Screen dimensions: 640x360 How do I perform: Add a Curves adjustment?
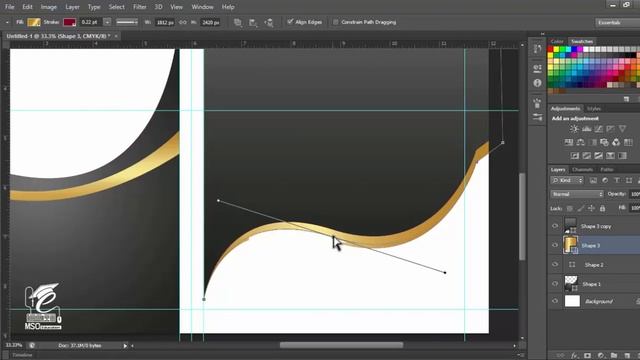click(598, 129)
